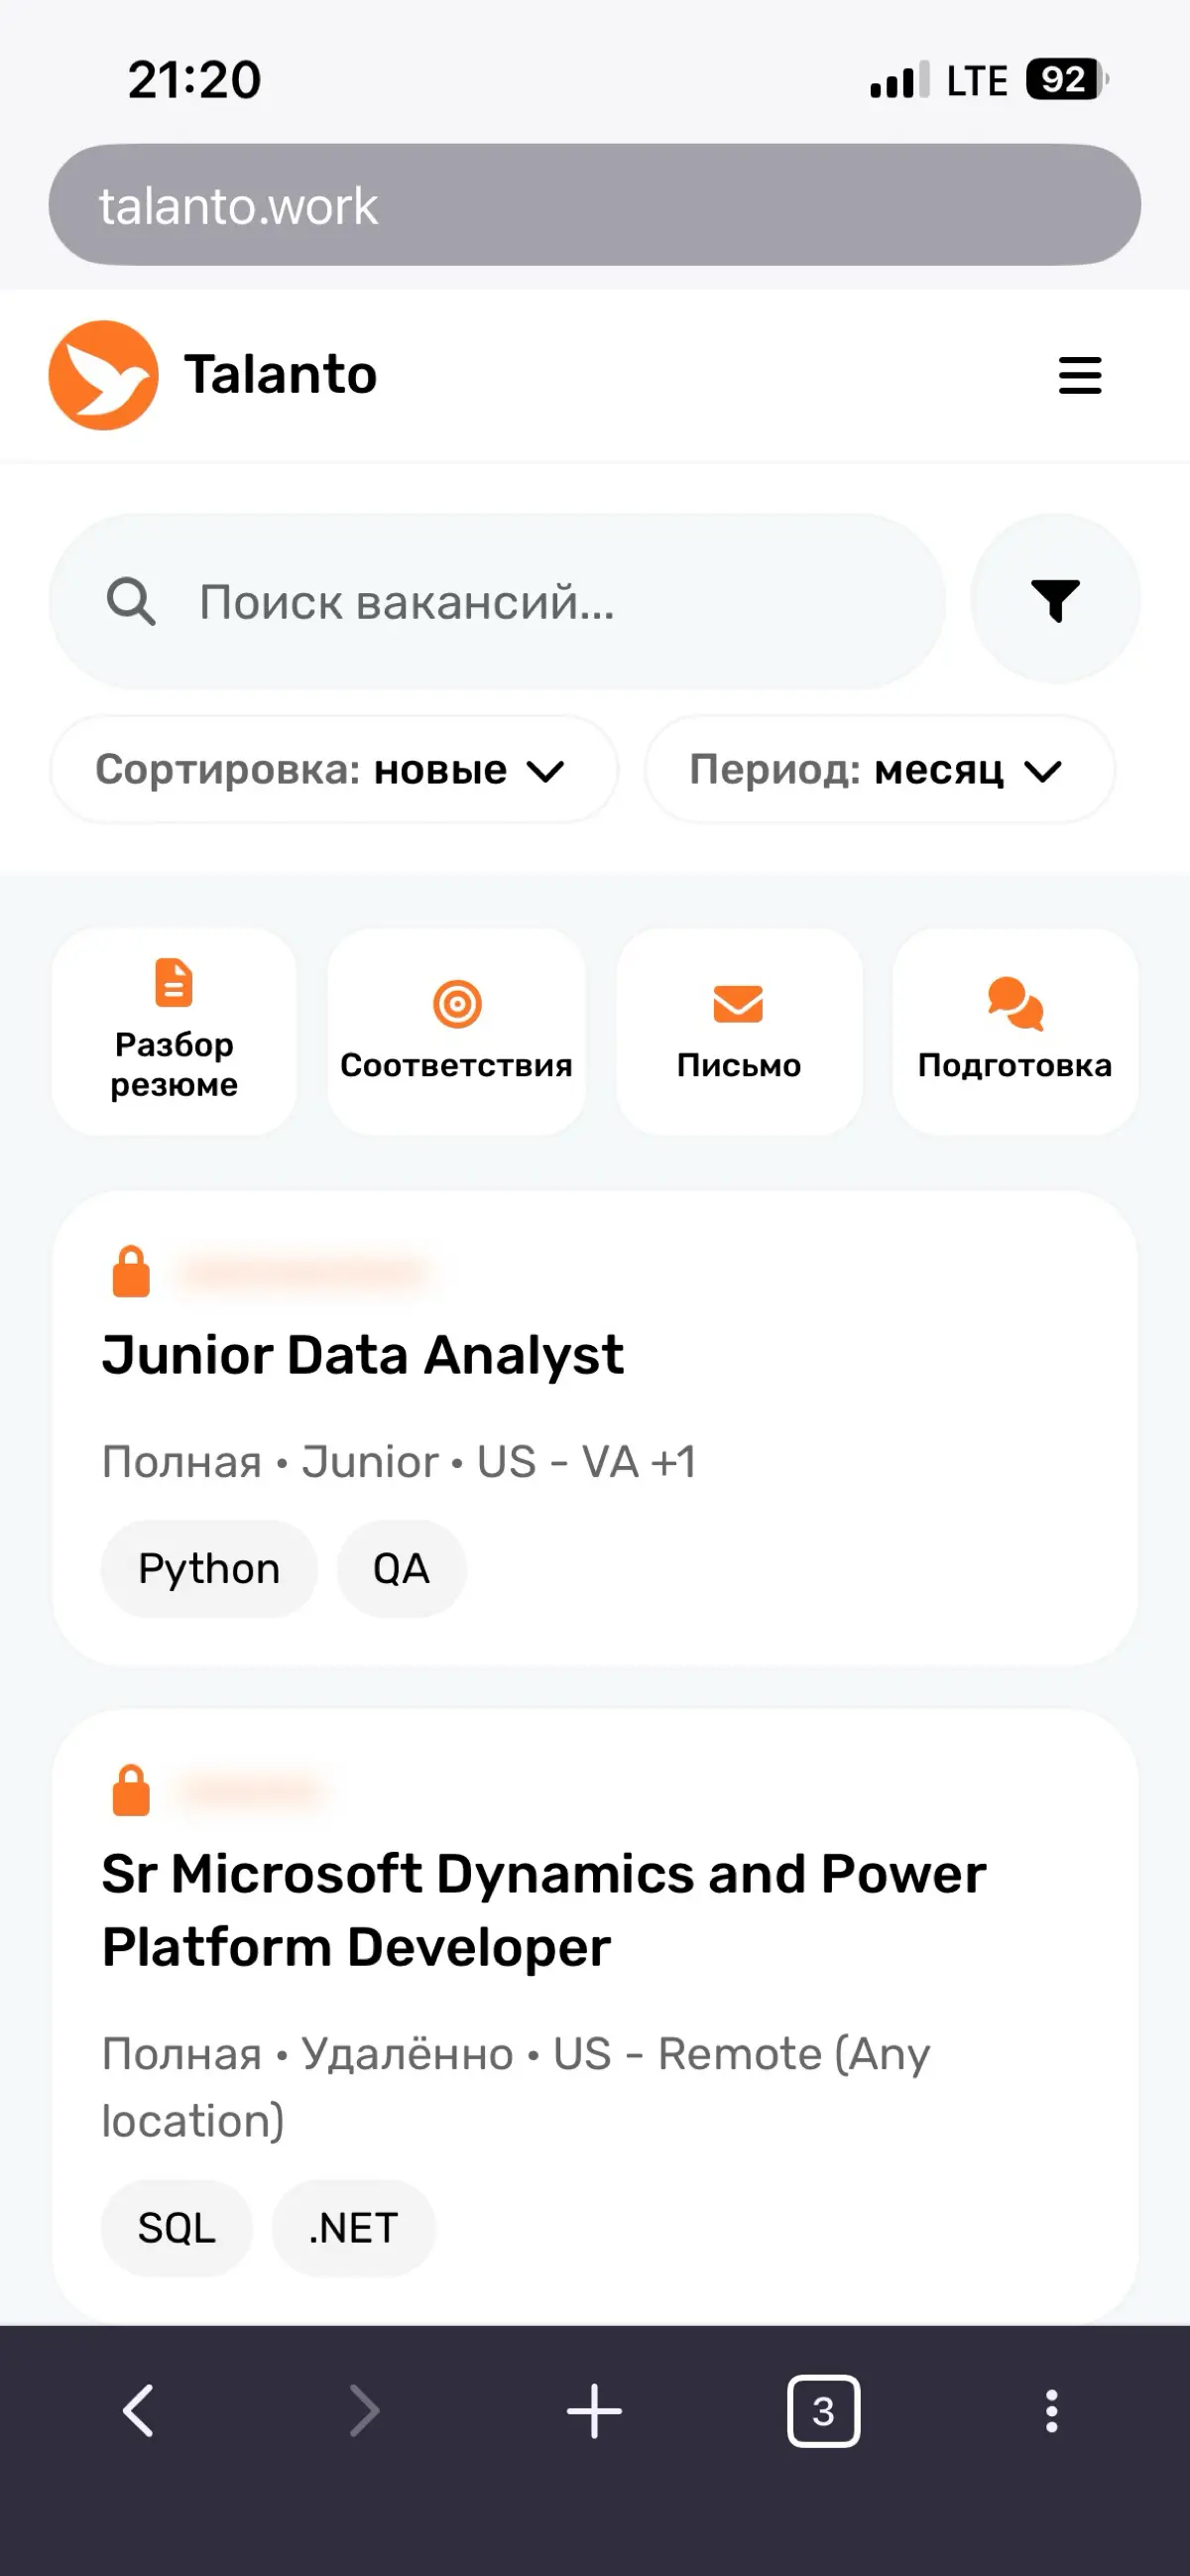Select the SQL skill tag
The width and height of the screenshot is (1190, 2576).
(177, 2227)
